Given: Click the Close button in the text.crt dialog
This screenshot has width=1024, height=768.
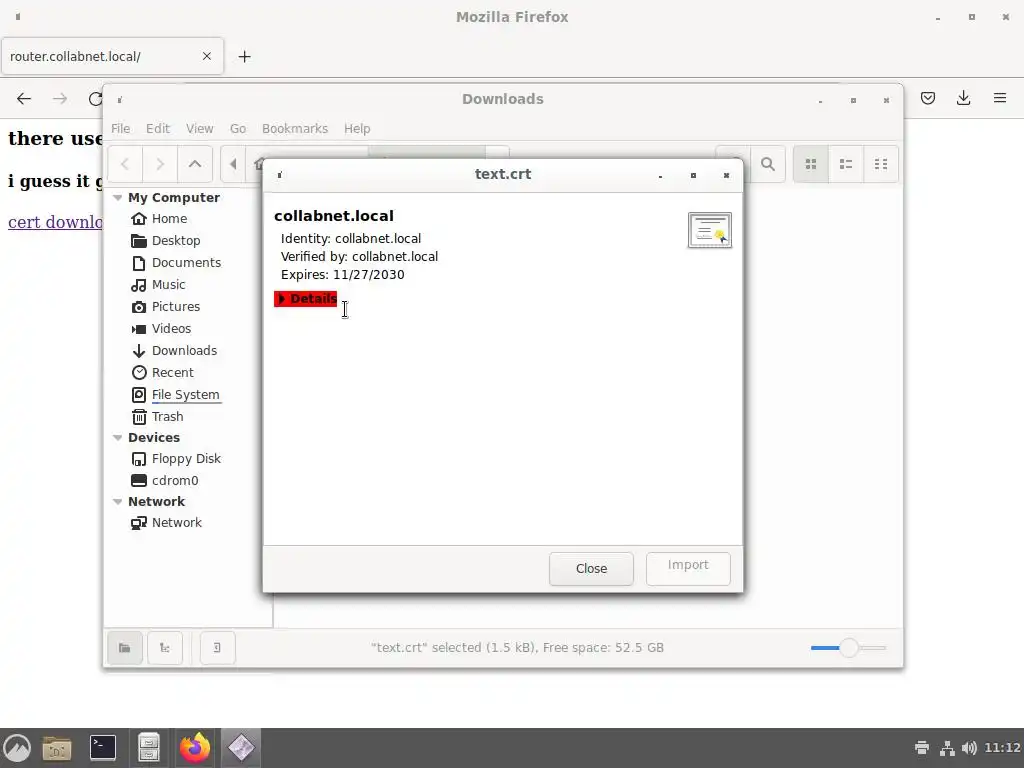Looking at the screenshot, I should click(591, 569).
